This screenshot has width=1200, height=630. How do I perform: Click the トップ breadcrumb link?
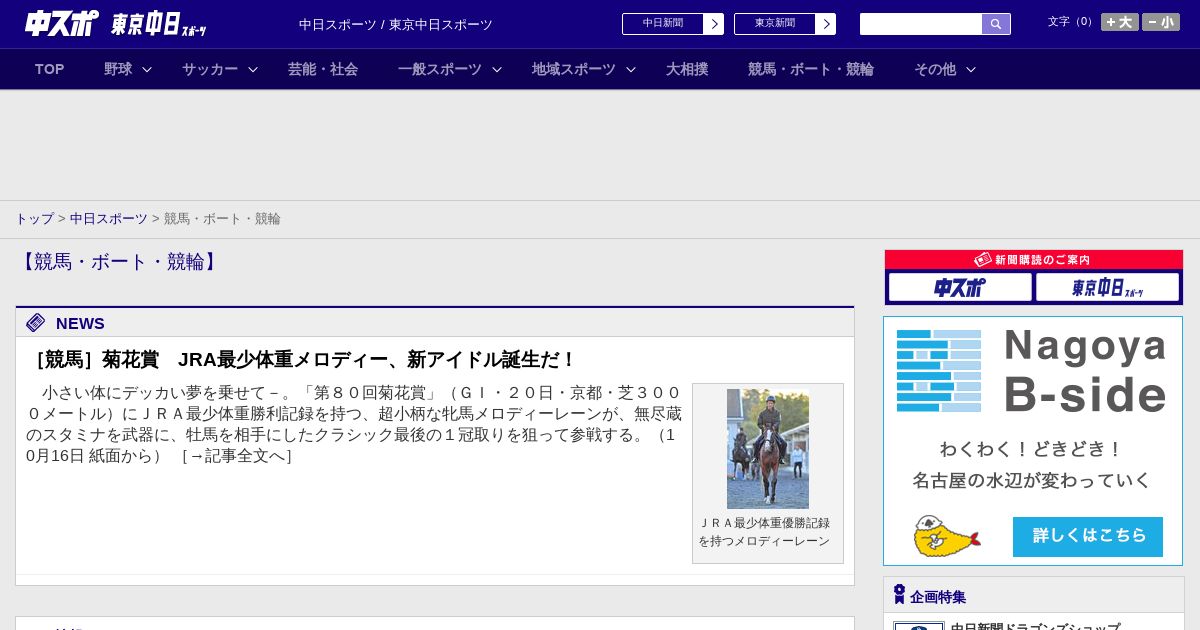tap(34, 218)
